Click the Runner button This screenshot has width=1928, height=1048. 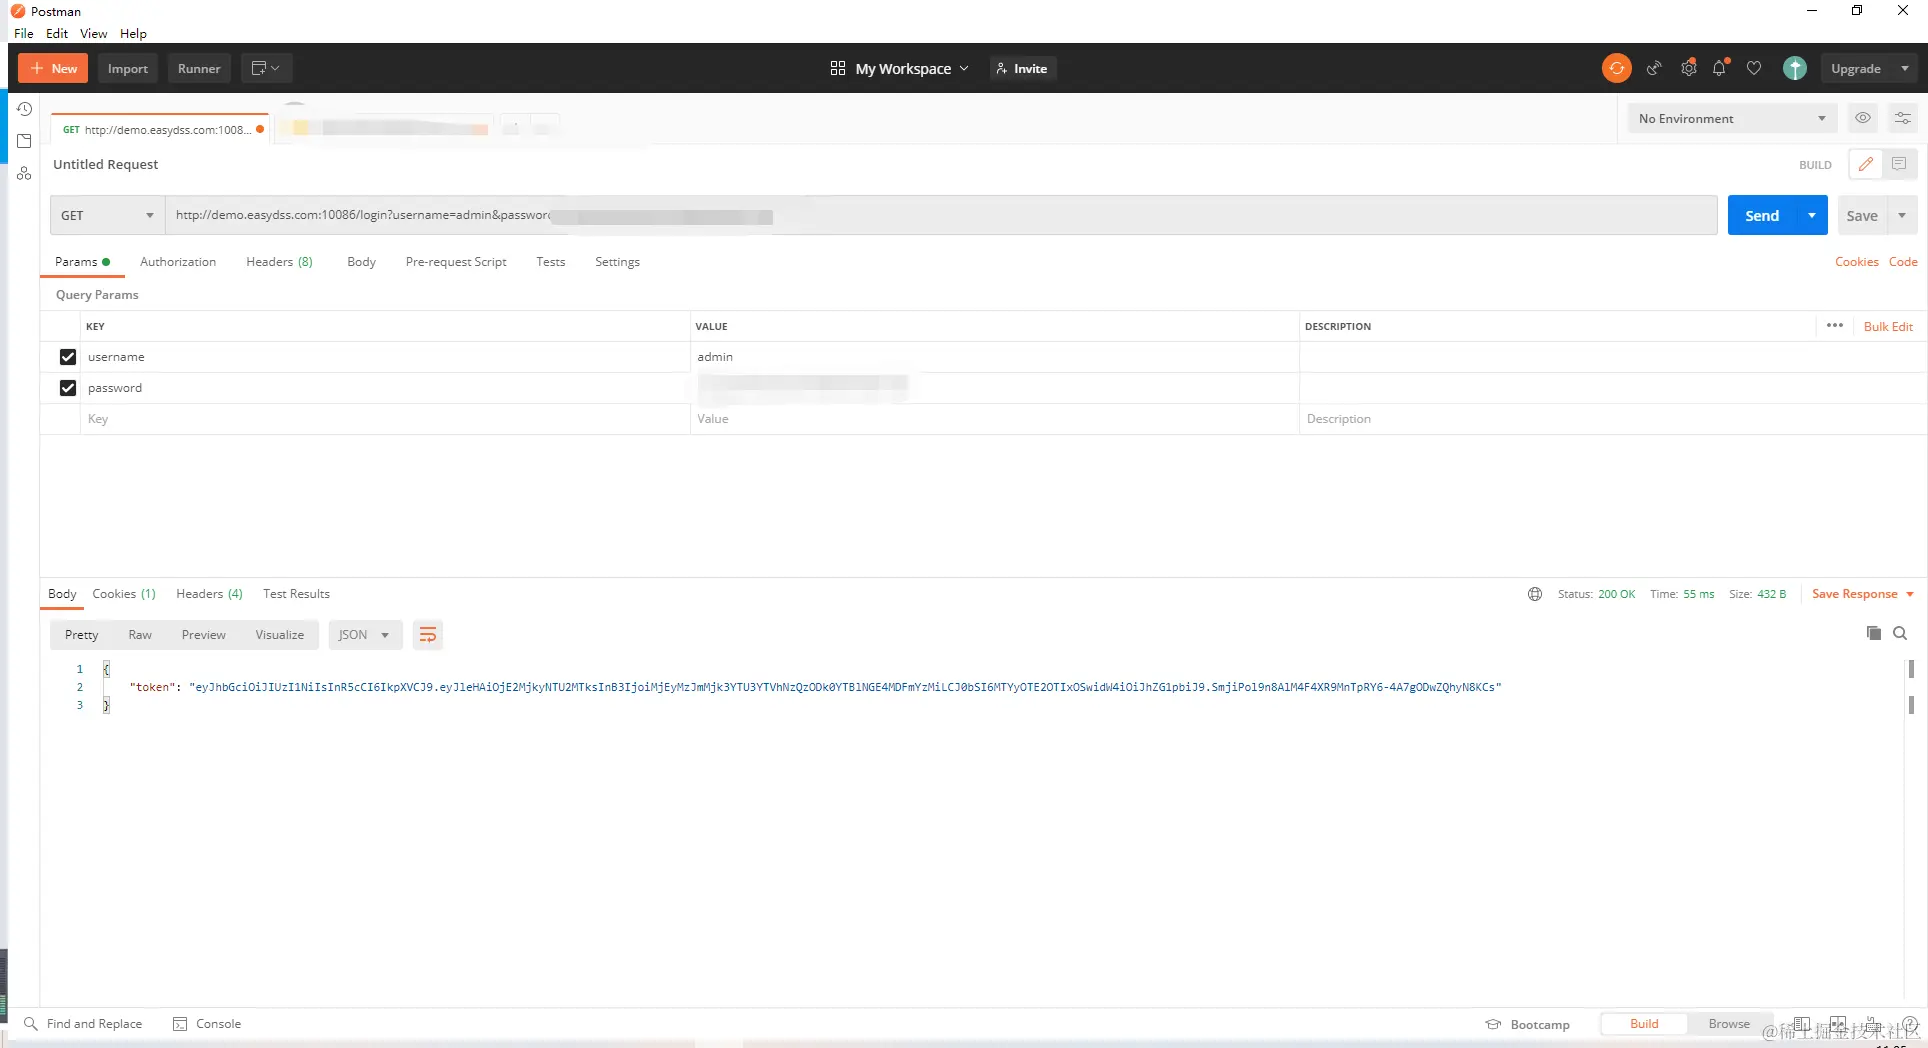click(199, 68)
